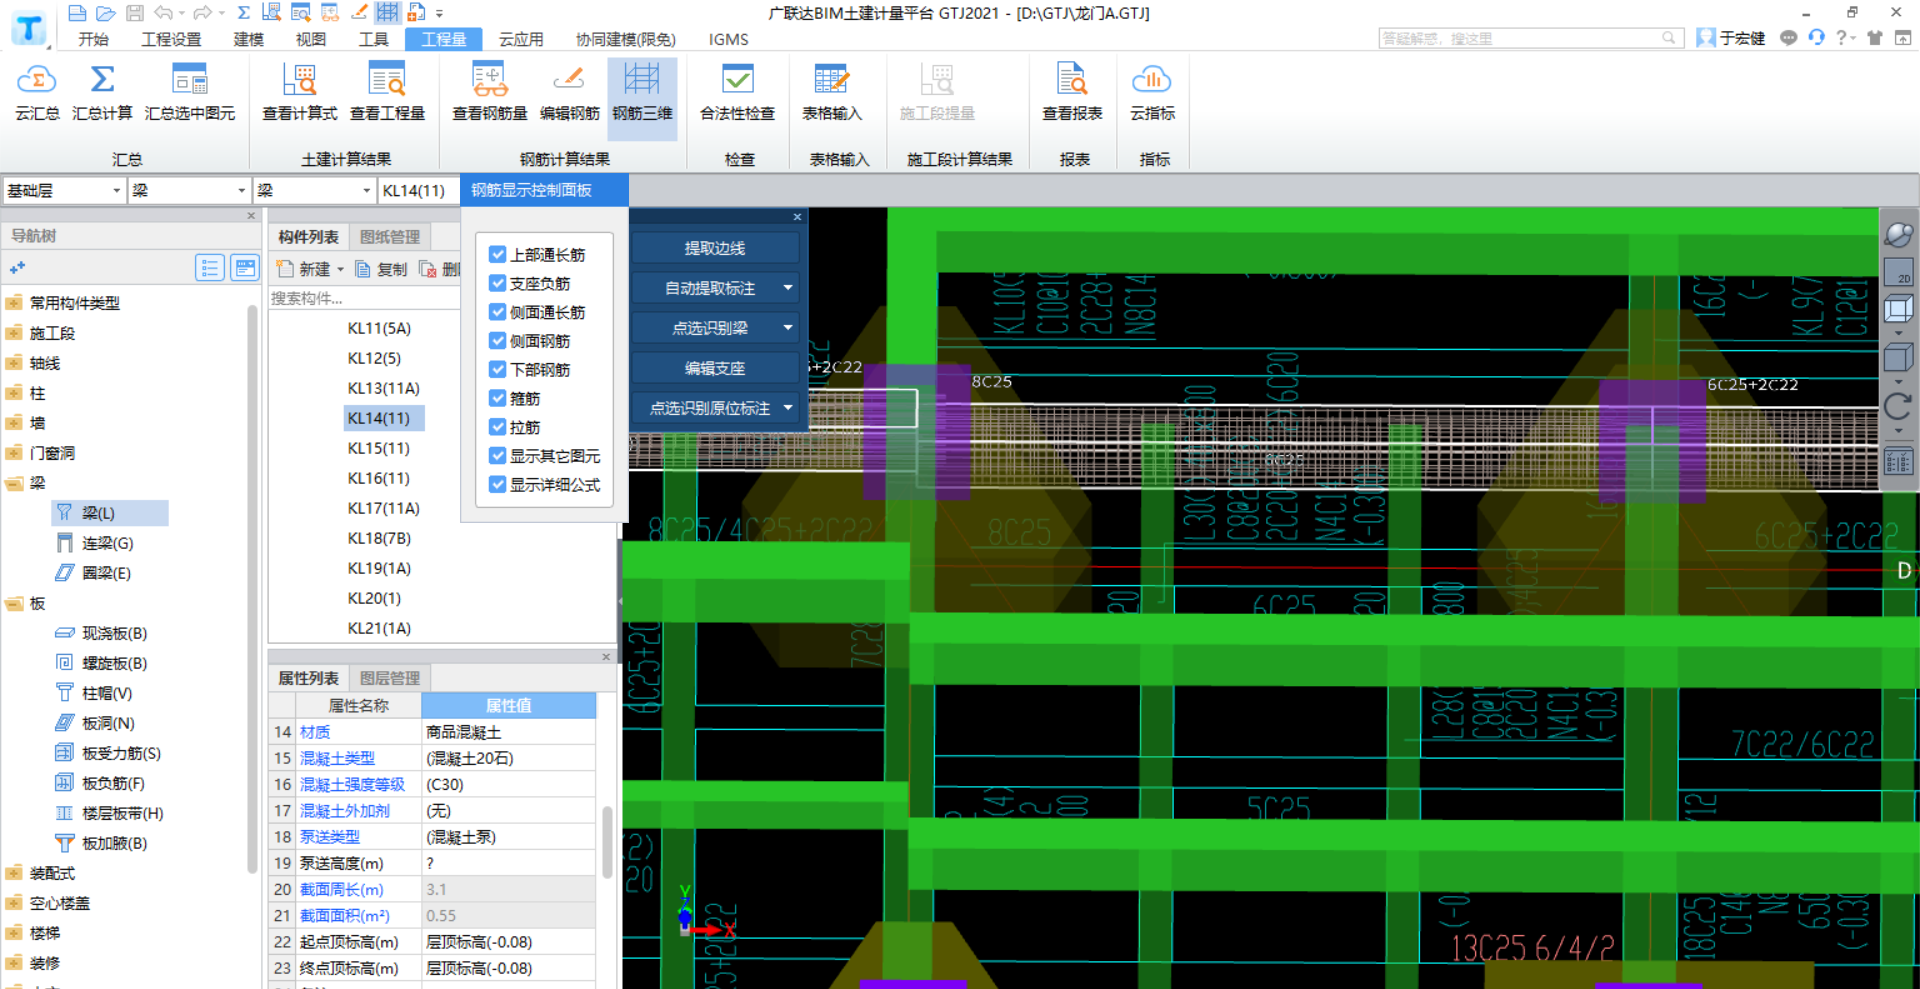Uncheck 拉筋 checkbox
The height and width of the screenshot is (989, 1920).
click(x=498, y=427)
